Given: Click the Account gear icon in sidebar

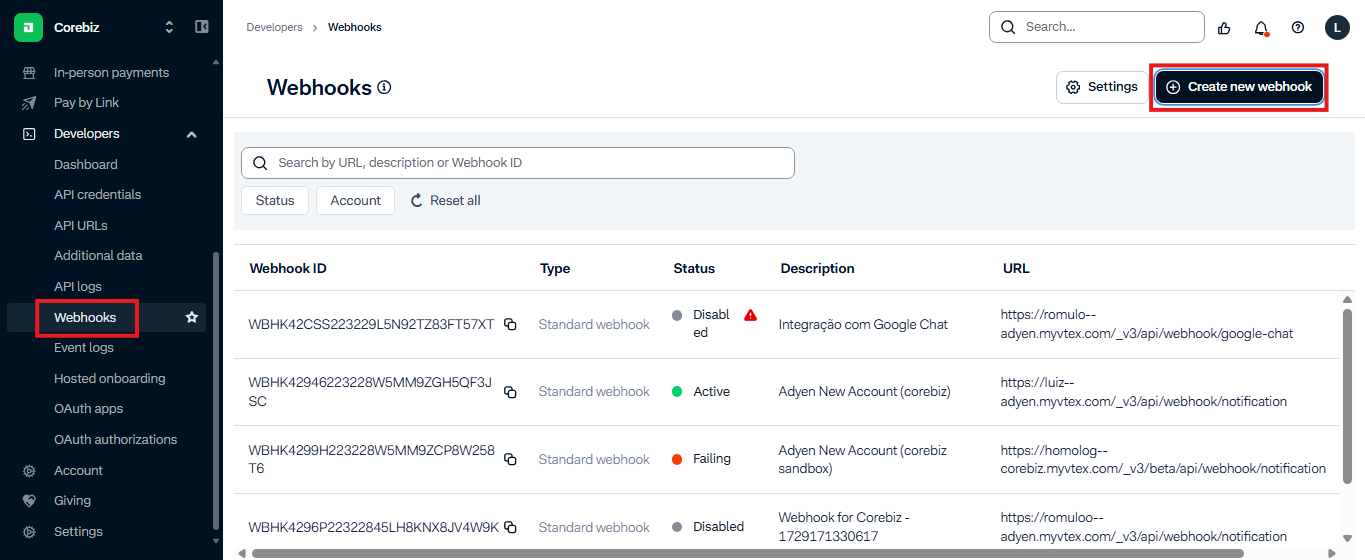Looking at the screenshot, I should click(x=29, y=470).
